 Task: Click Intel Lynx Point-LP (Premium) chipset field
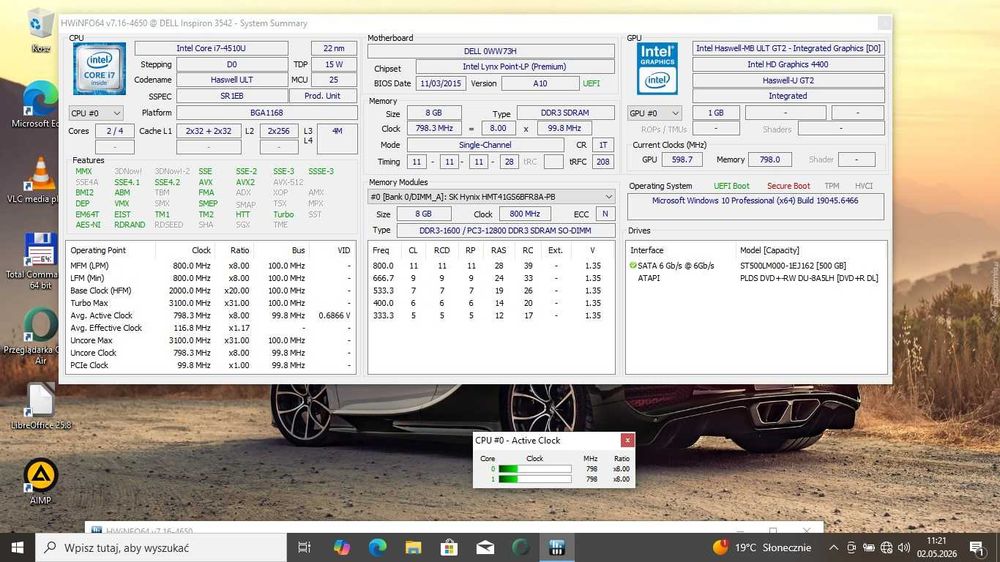tap(515, 66)
